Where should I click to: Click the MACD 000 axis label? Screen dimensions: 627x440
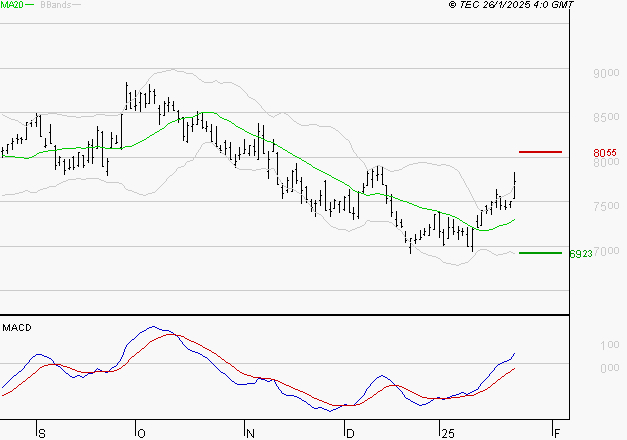click(x=610, y=368)
